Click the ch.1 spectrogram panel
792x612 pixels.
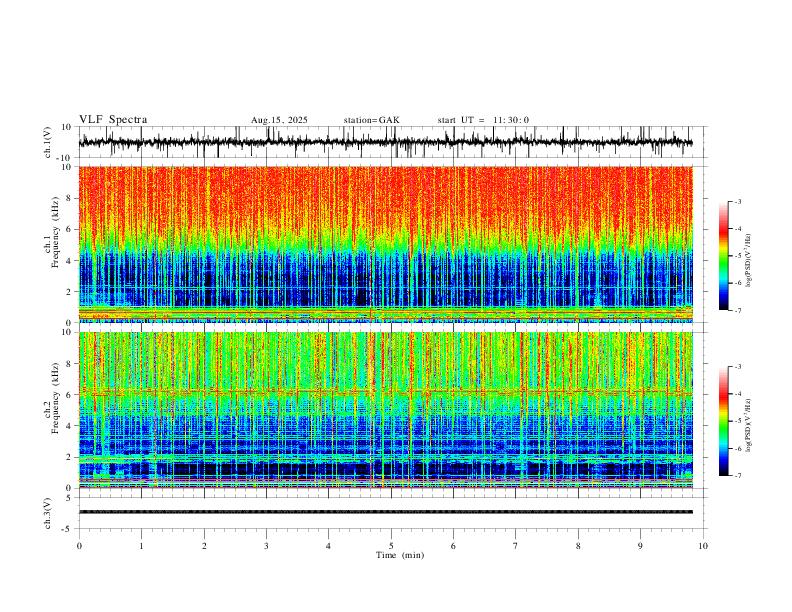(385, 244)
